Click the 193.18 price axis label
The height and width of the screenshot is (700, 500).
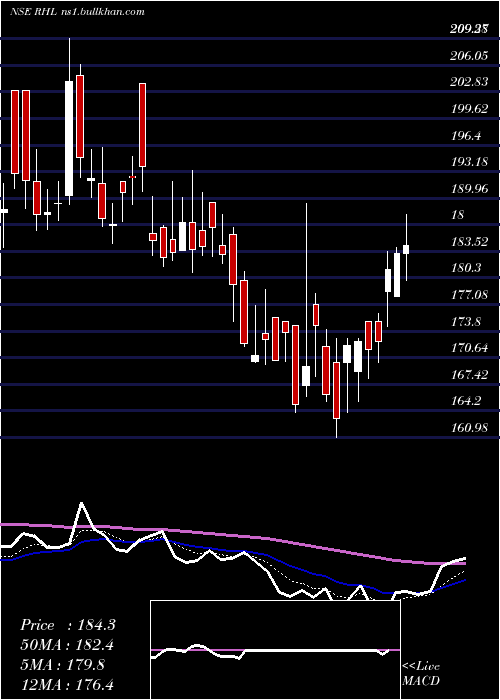pyautogui.click(x=469, y=162)
